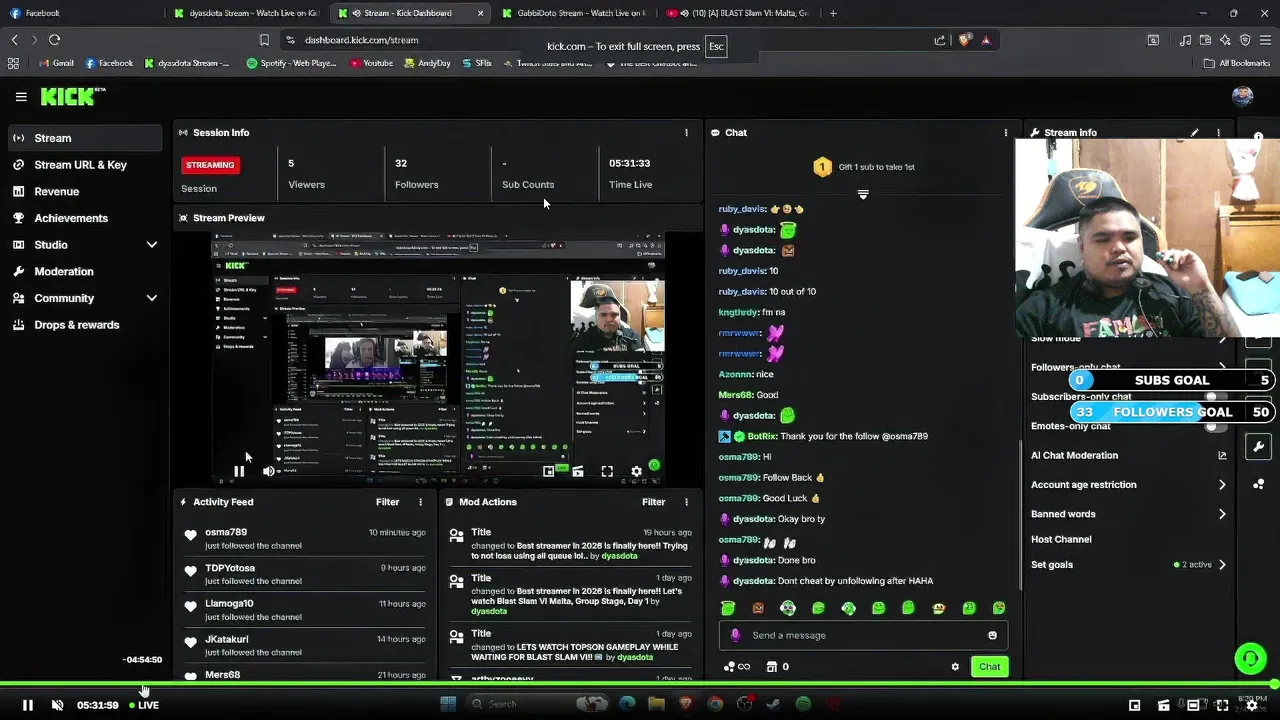Viewport: 1280px width, 720px height.
Task: Collapse pinned gift banner arrow in chat
Action: 863,195
